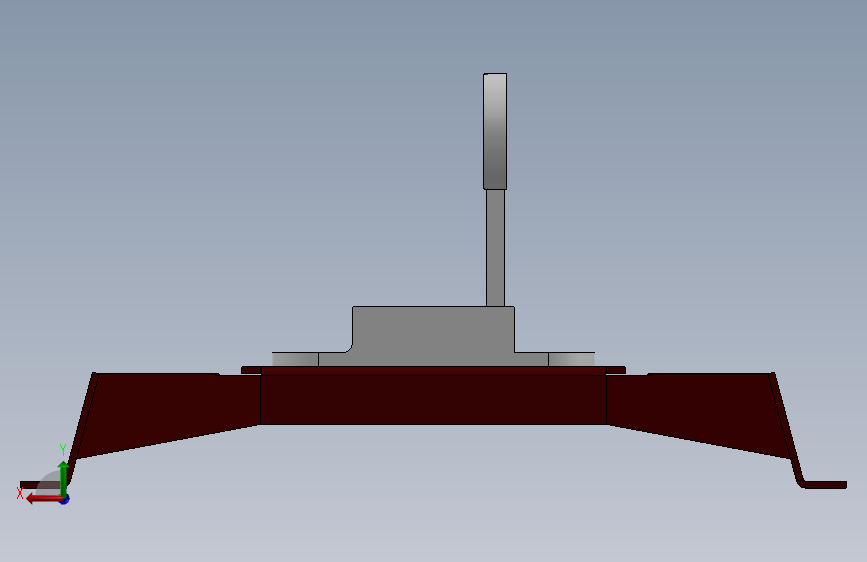Select the light gray pad right of bracket
This screenshot has height=562, width=867.
pos(572,359)
